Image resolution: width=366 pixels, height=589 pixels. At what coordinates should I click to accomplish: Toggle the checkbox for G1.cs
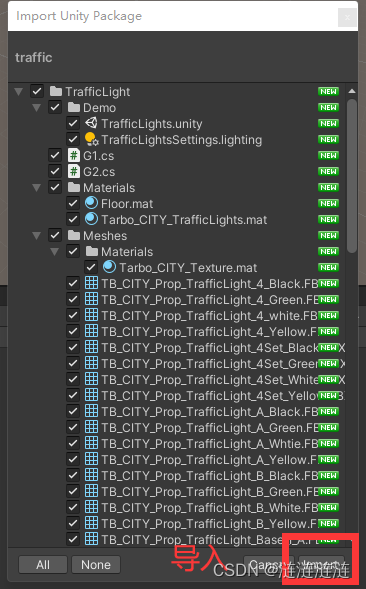(55, 155)
